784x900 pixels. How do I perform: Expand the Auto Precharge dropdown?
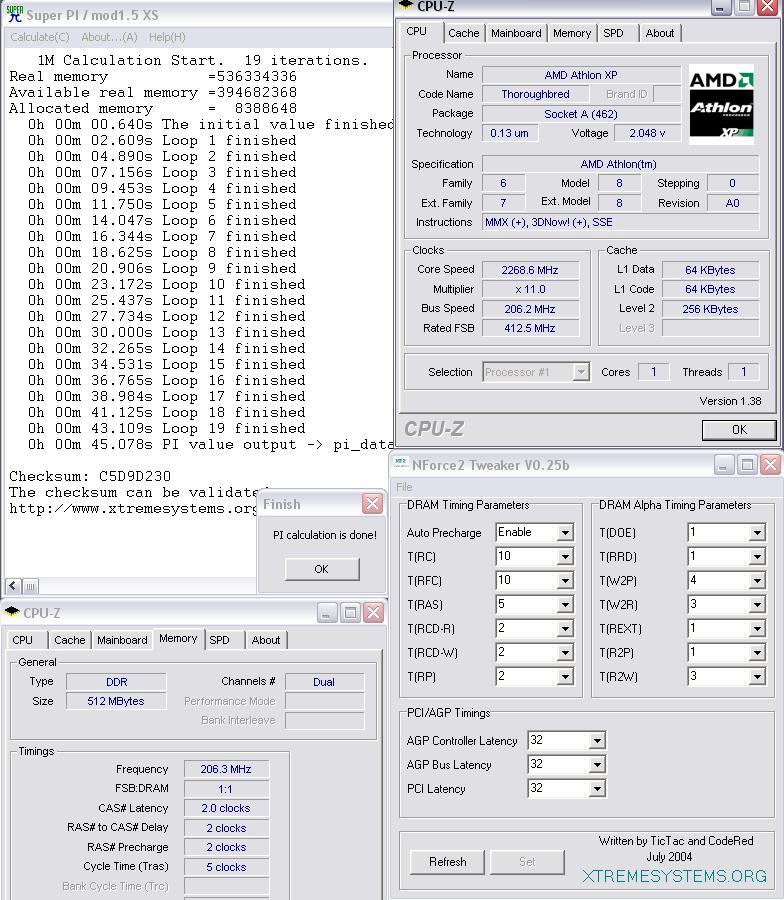[565, 533]
